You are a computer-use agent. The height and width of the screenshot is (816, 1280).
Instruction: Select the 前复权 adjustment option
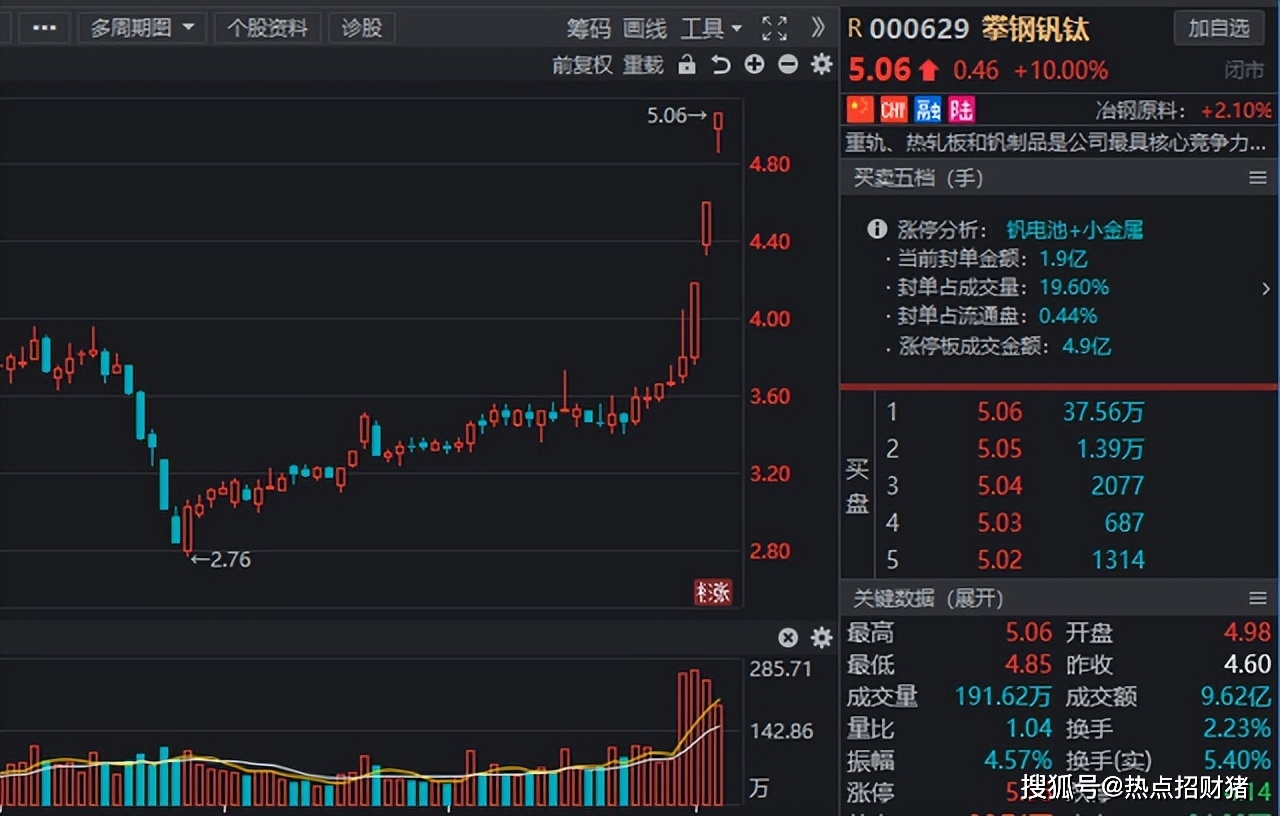point(582,65)
